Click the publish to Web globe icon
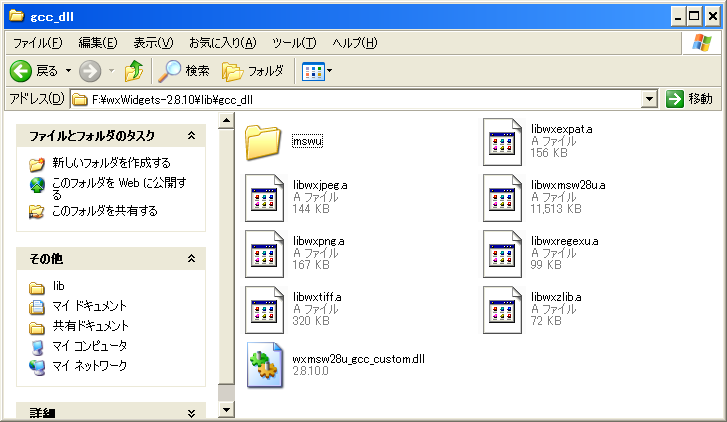 coord(37,185)
